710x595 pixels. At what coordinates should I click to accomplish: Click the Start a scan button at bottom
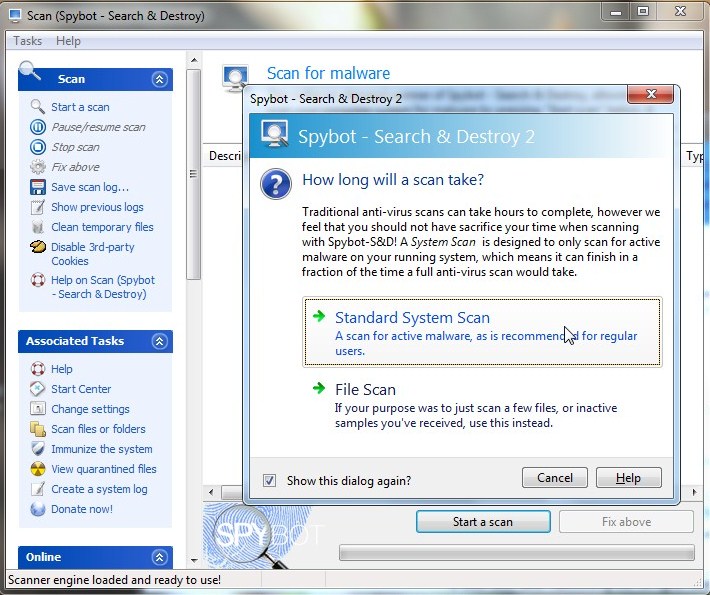(483, 522)
